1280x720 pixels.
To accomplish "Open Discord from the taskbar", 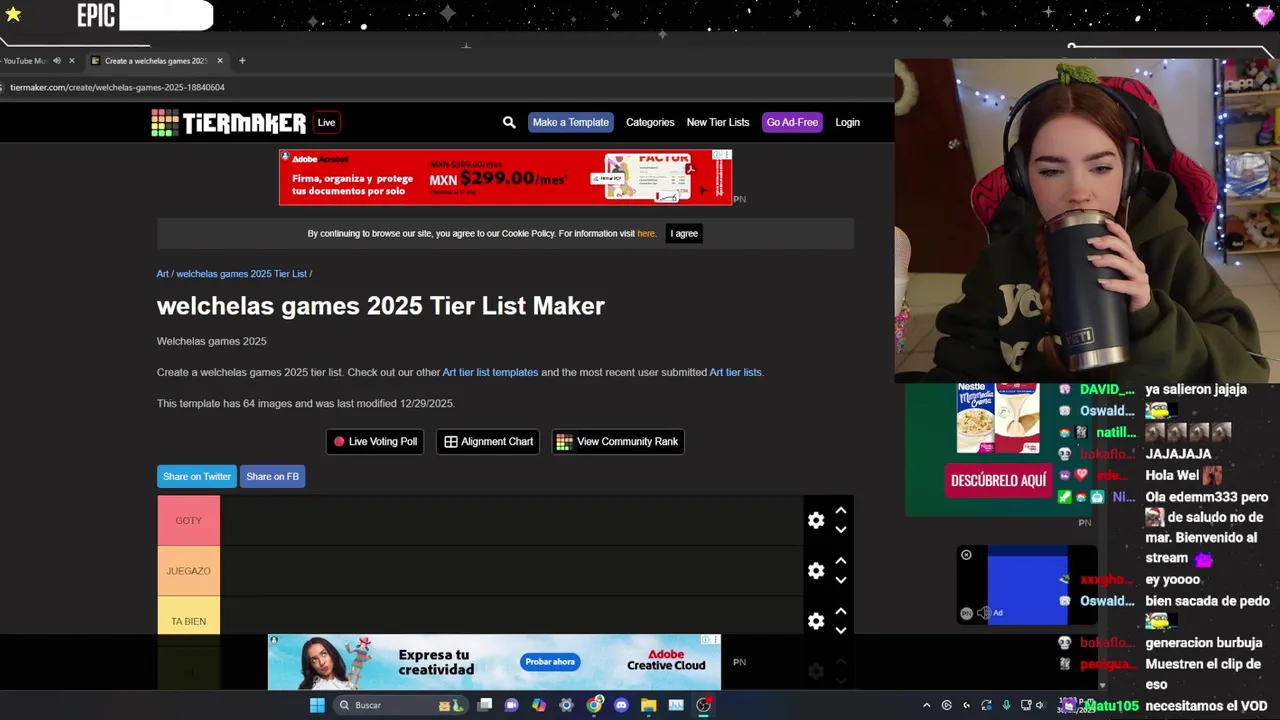I will [621, 705].
